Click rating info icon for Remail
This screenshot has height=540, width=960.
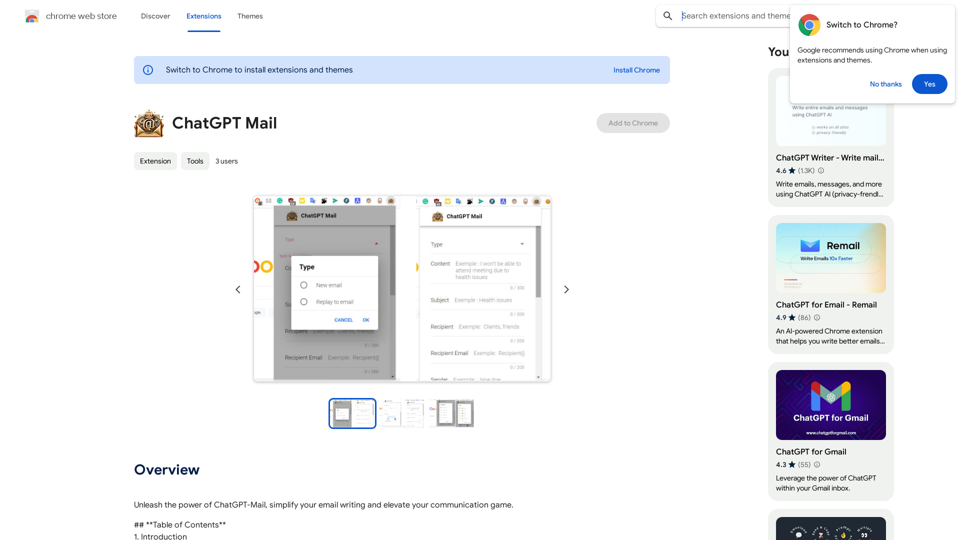coord(817,318)
